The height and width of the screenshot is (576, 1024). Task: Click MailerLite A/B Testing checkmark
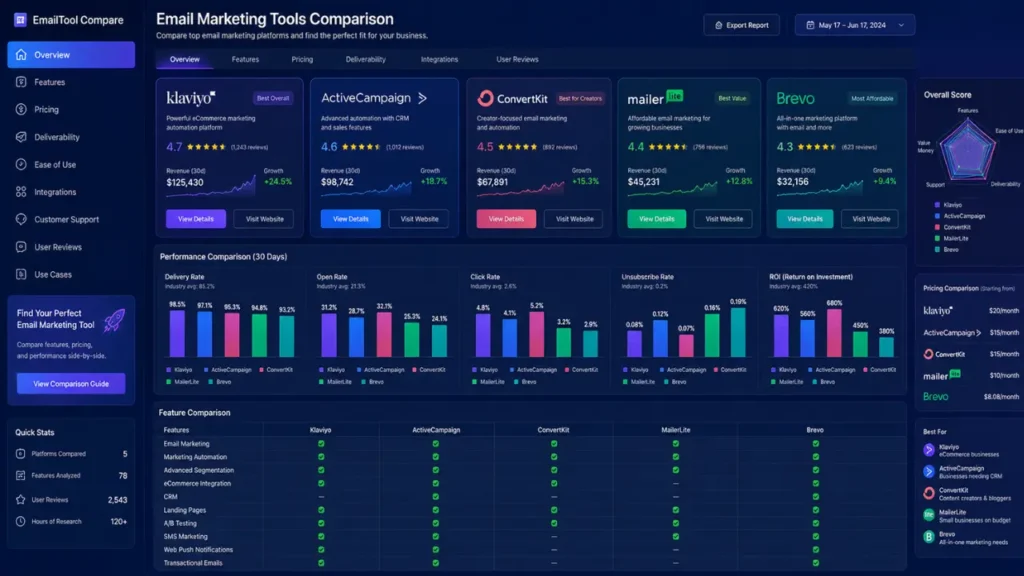click(x=675, y=523)
